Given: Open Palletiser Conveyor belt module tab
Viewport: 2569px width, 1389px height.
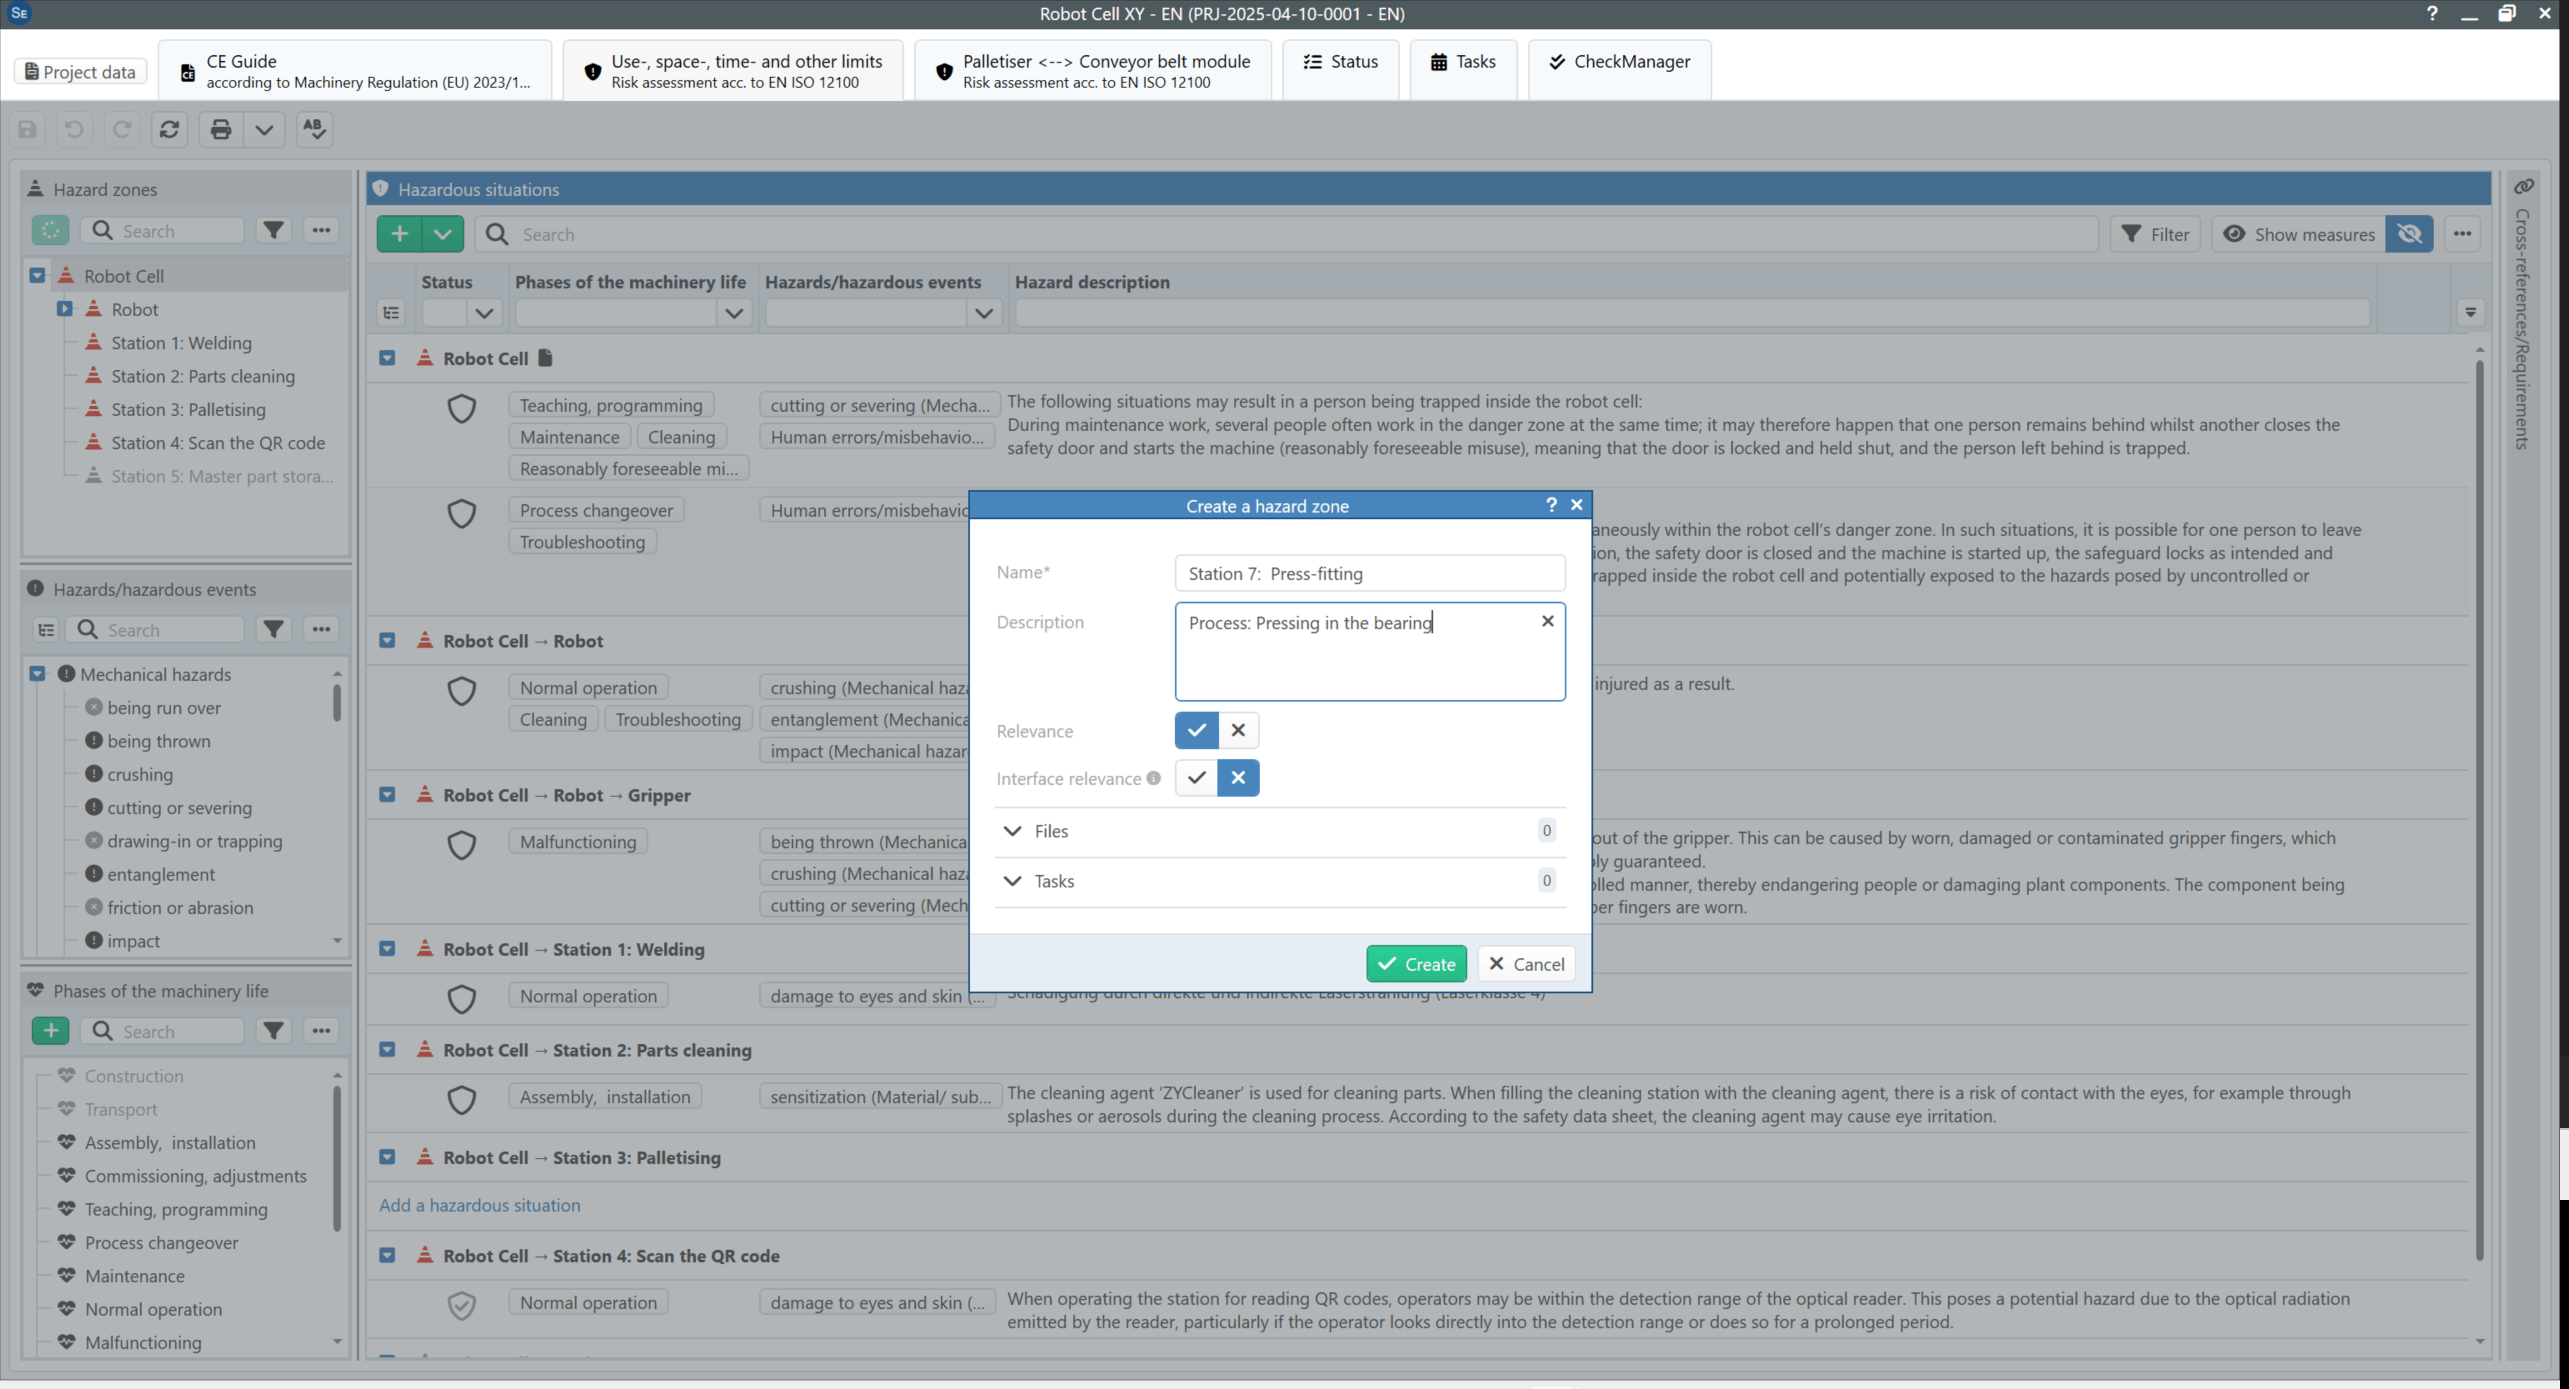Looking at the screenshot, I should click(1093, 71).
